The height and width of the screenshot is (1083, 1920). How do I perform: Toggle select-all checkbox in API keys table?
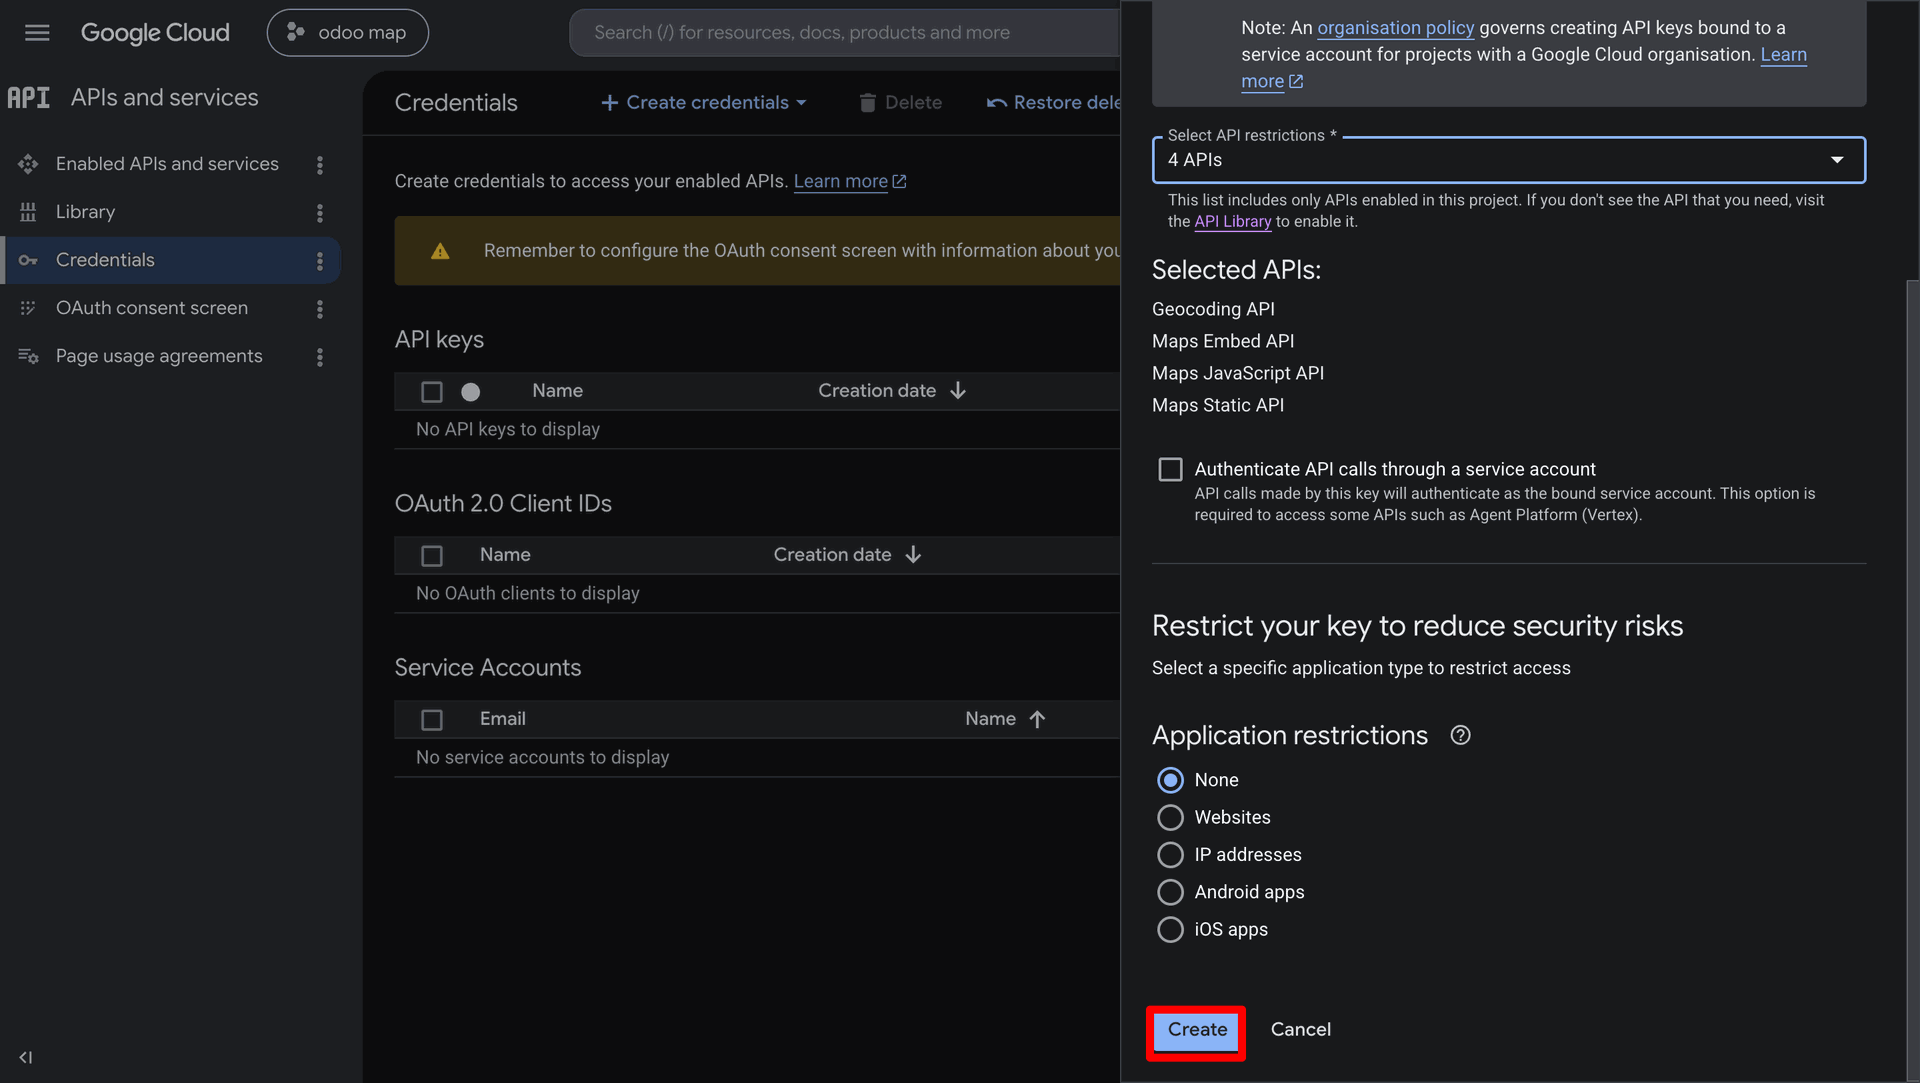tap(432, 392)
